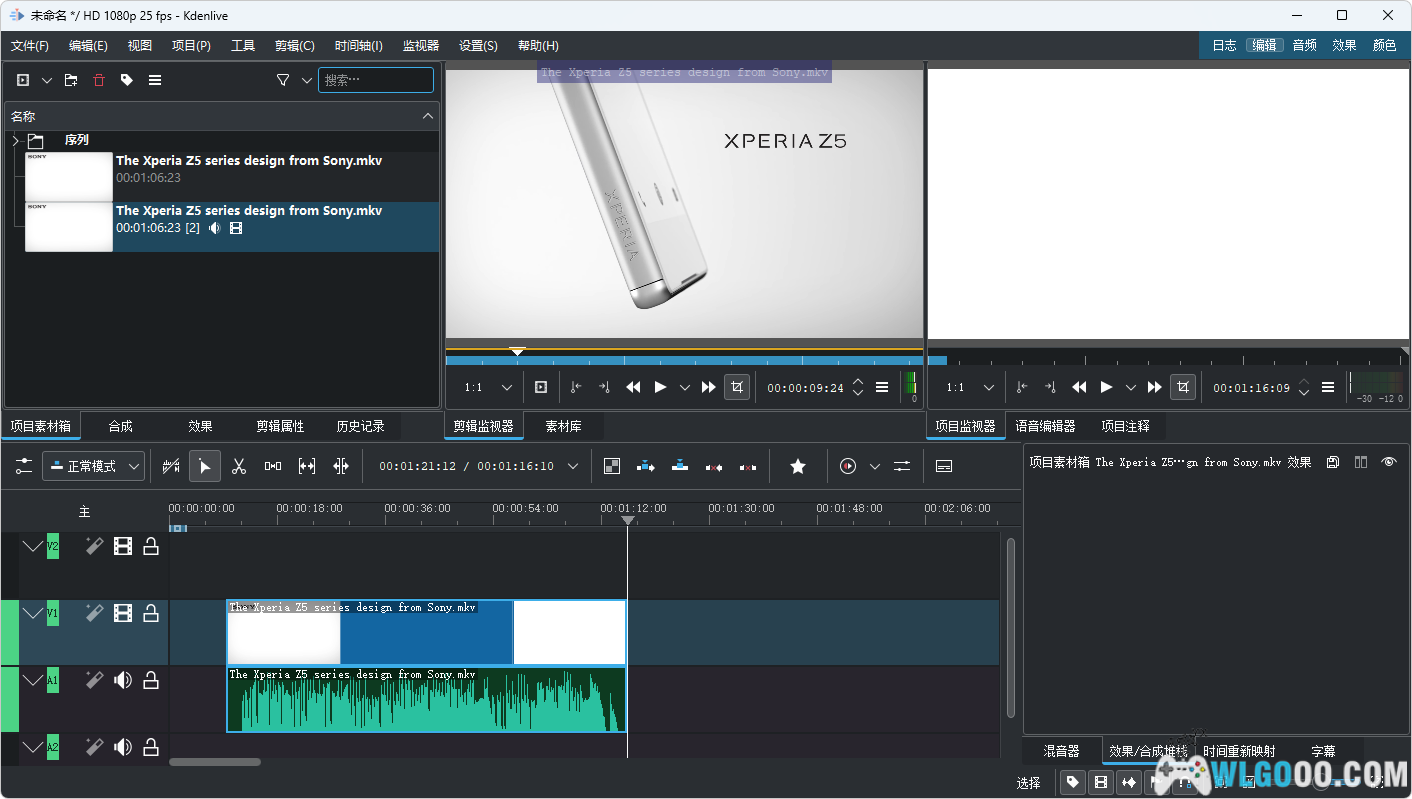Click the project bin search field

tap(376, 80)
